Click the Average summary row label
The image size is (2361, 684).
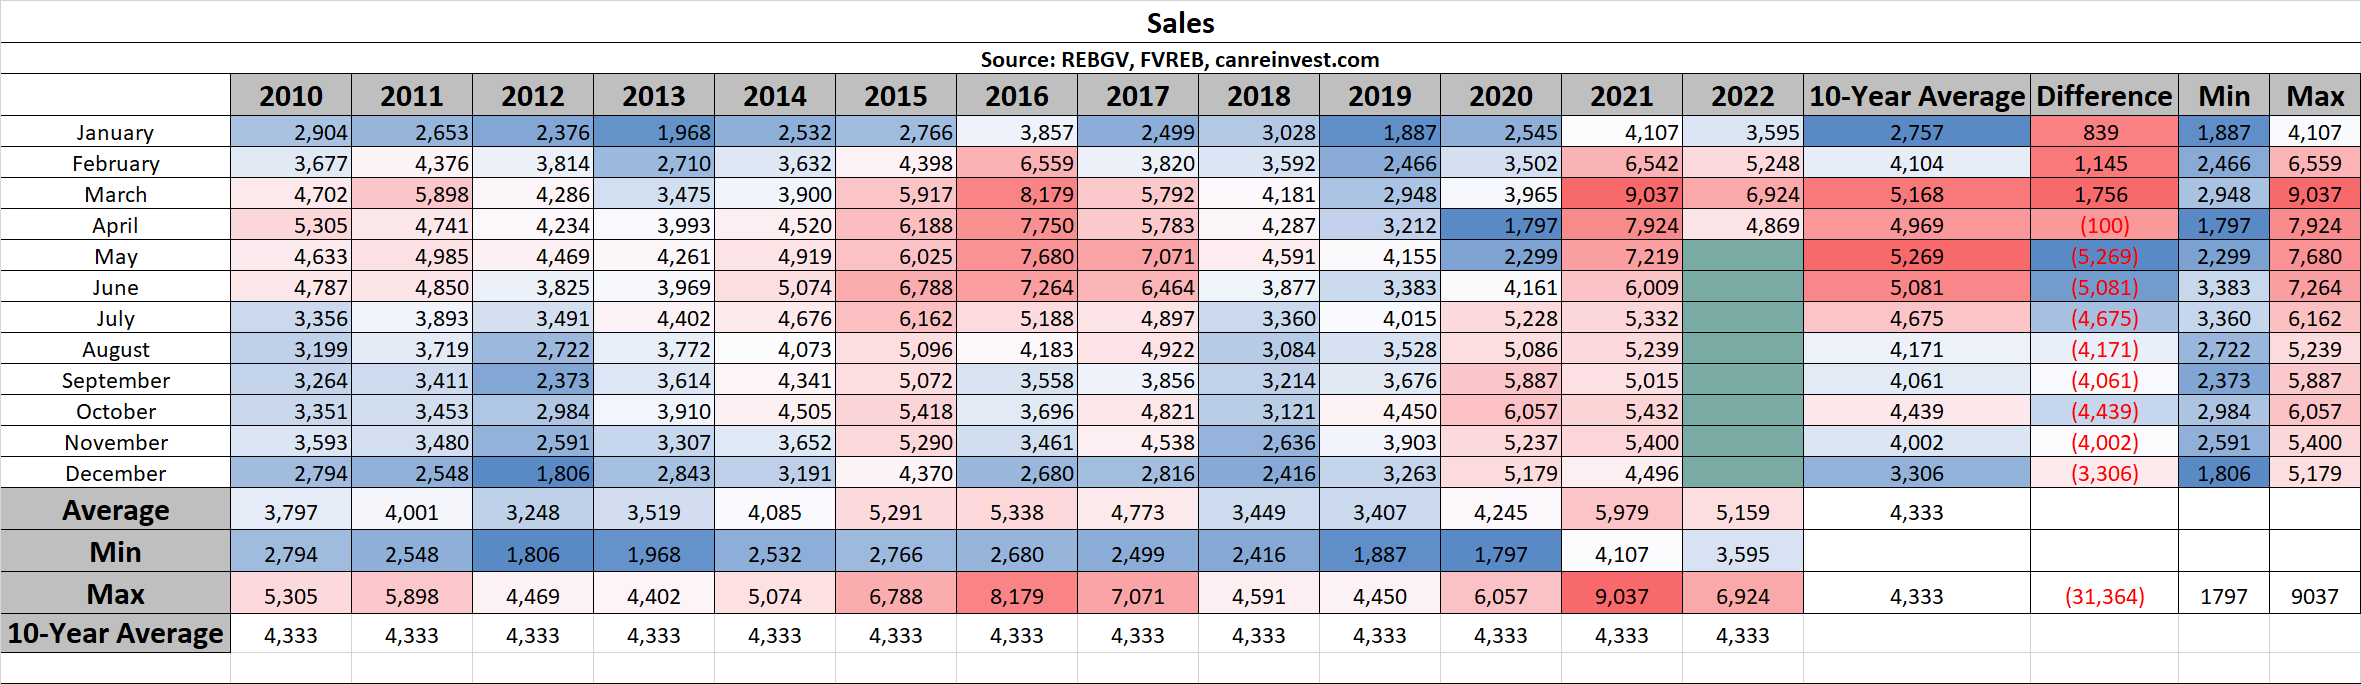point(115,511)
